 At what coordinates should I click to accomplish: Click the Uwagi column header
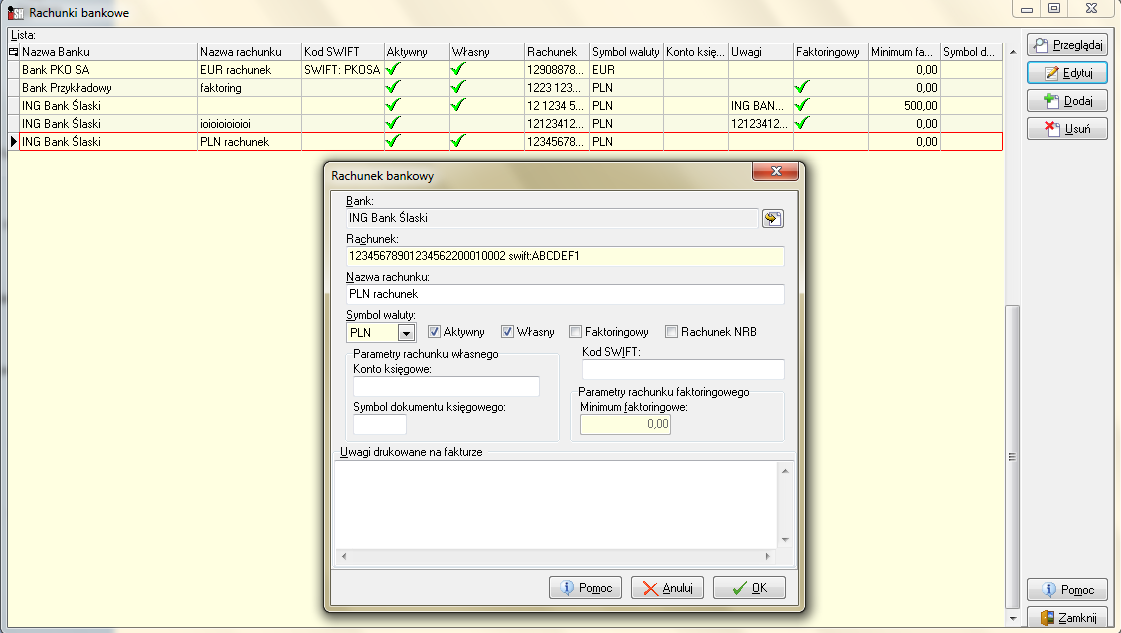[761, 51]
